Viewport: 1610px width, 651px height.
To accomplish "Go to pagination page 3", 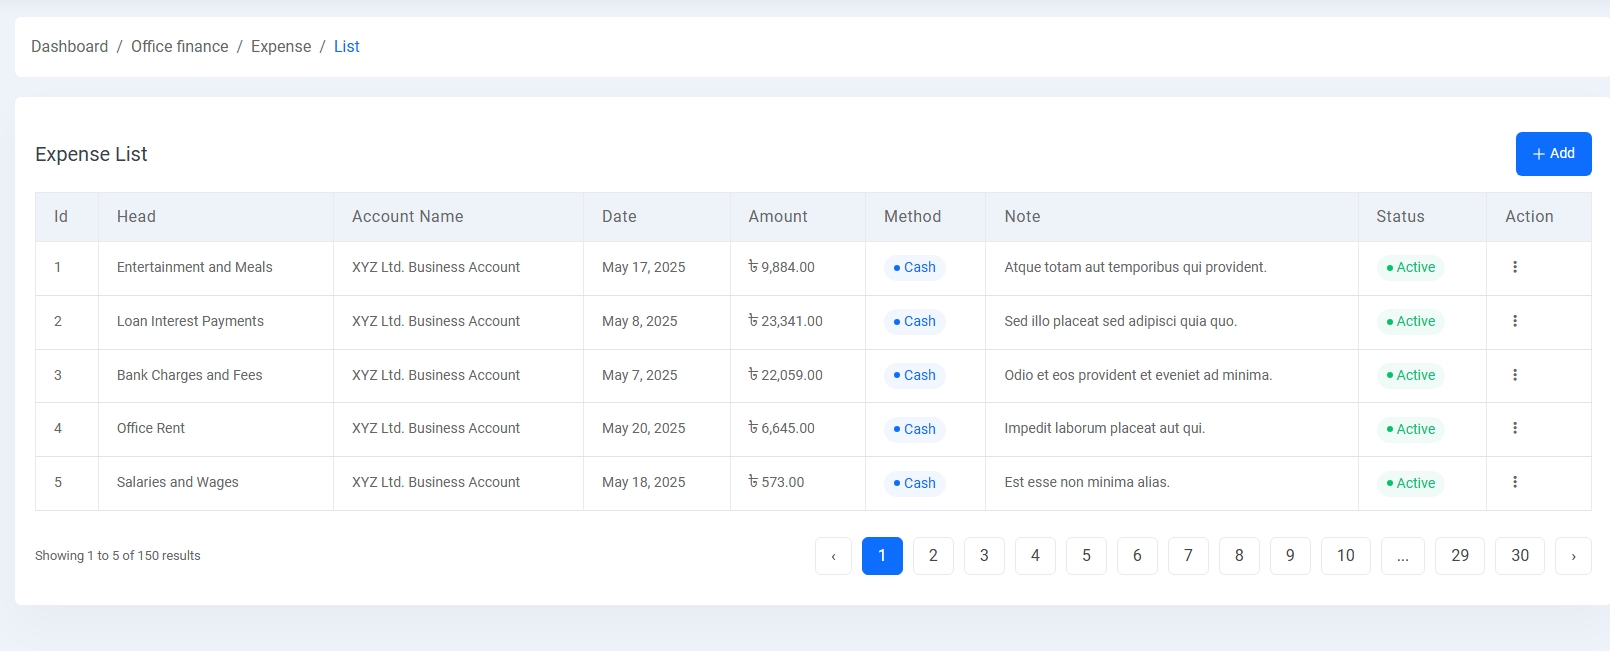I will click(984, 556).
